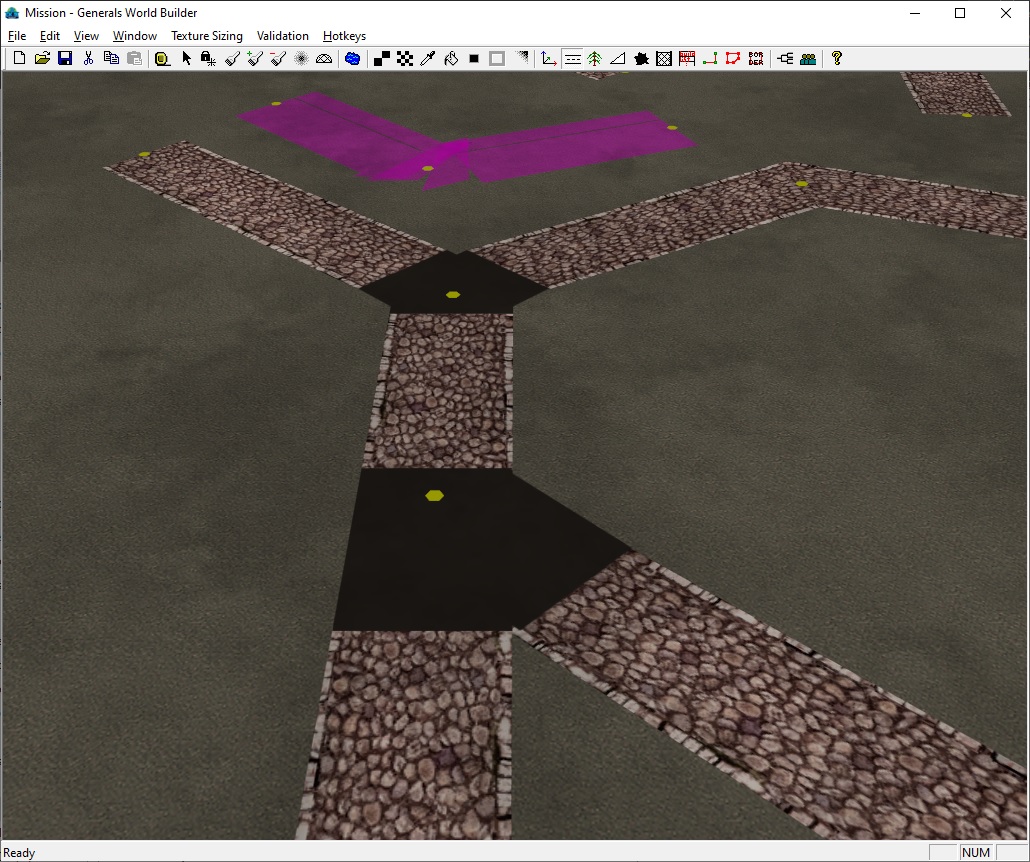Select the checkered large tile tool
Image resolution: width=1030 pixels, height=862 pixels.
pyautogui.click(x=405, y=58)
